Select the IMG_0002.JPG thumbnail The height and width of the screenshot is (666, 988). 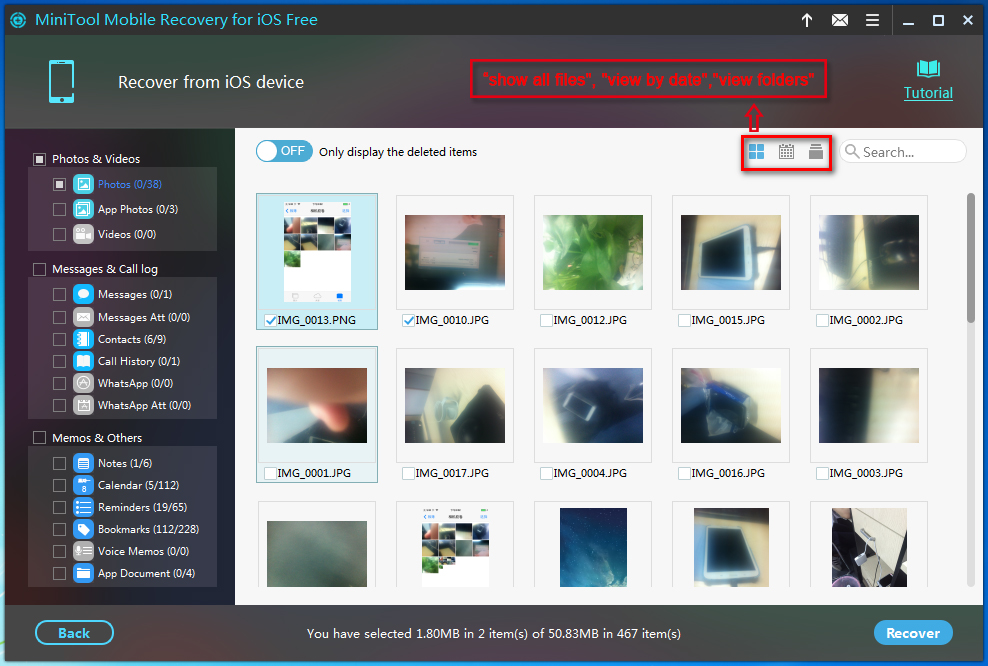869,252
